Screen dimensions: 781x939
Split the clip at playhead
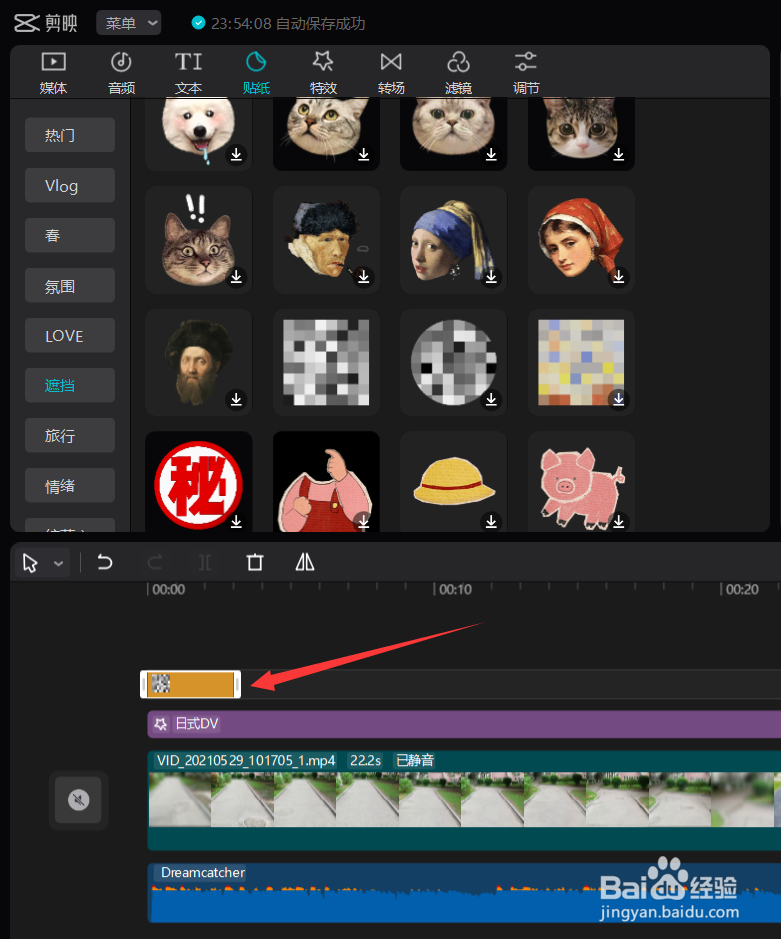(x=205, y=562)
